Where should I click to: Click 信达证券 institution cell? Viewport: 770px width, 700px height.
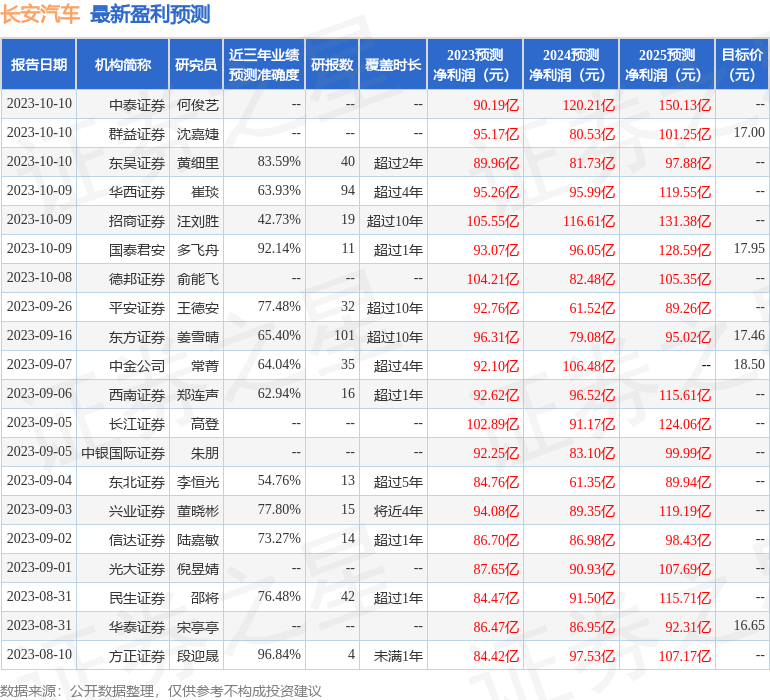[x=137, y=540]
